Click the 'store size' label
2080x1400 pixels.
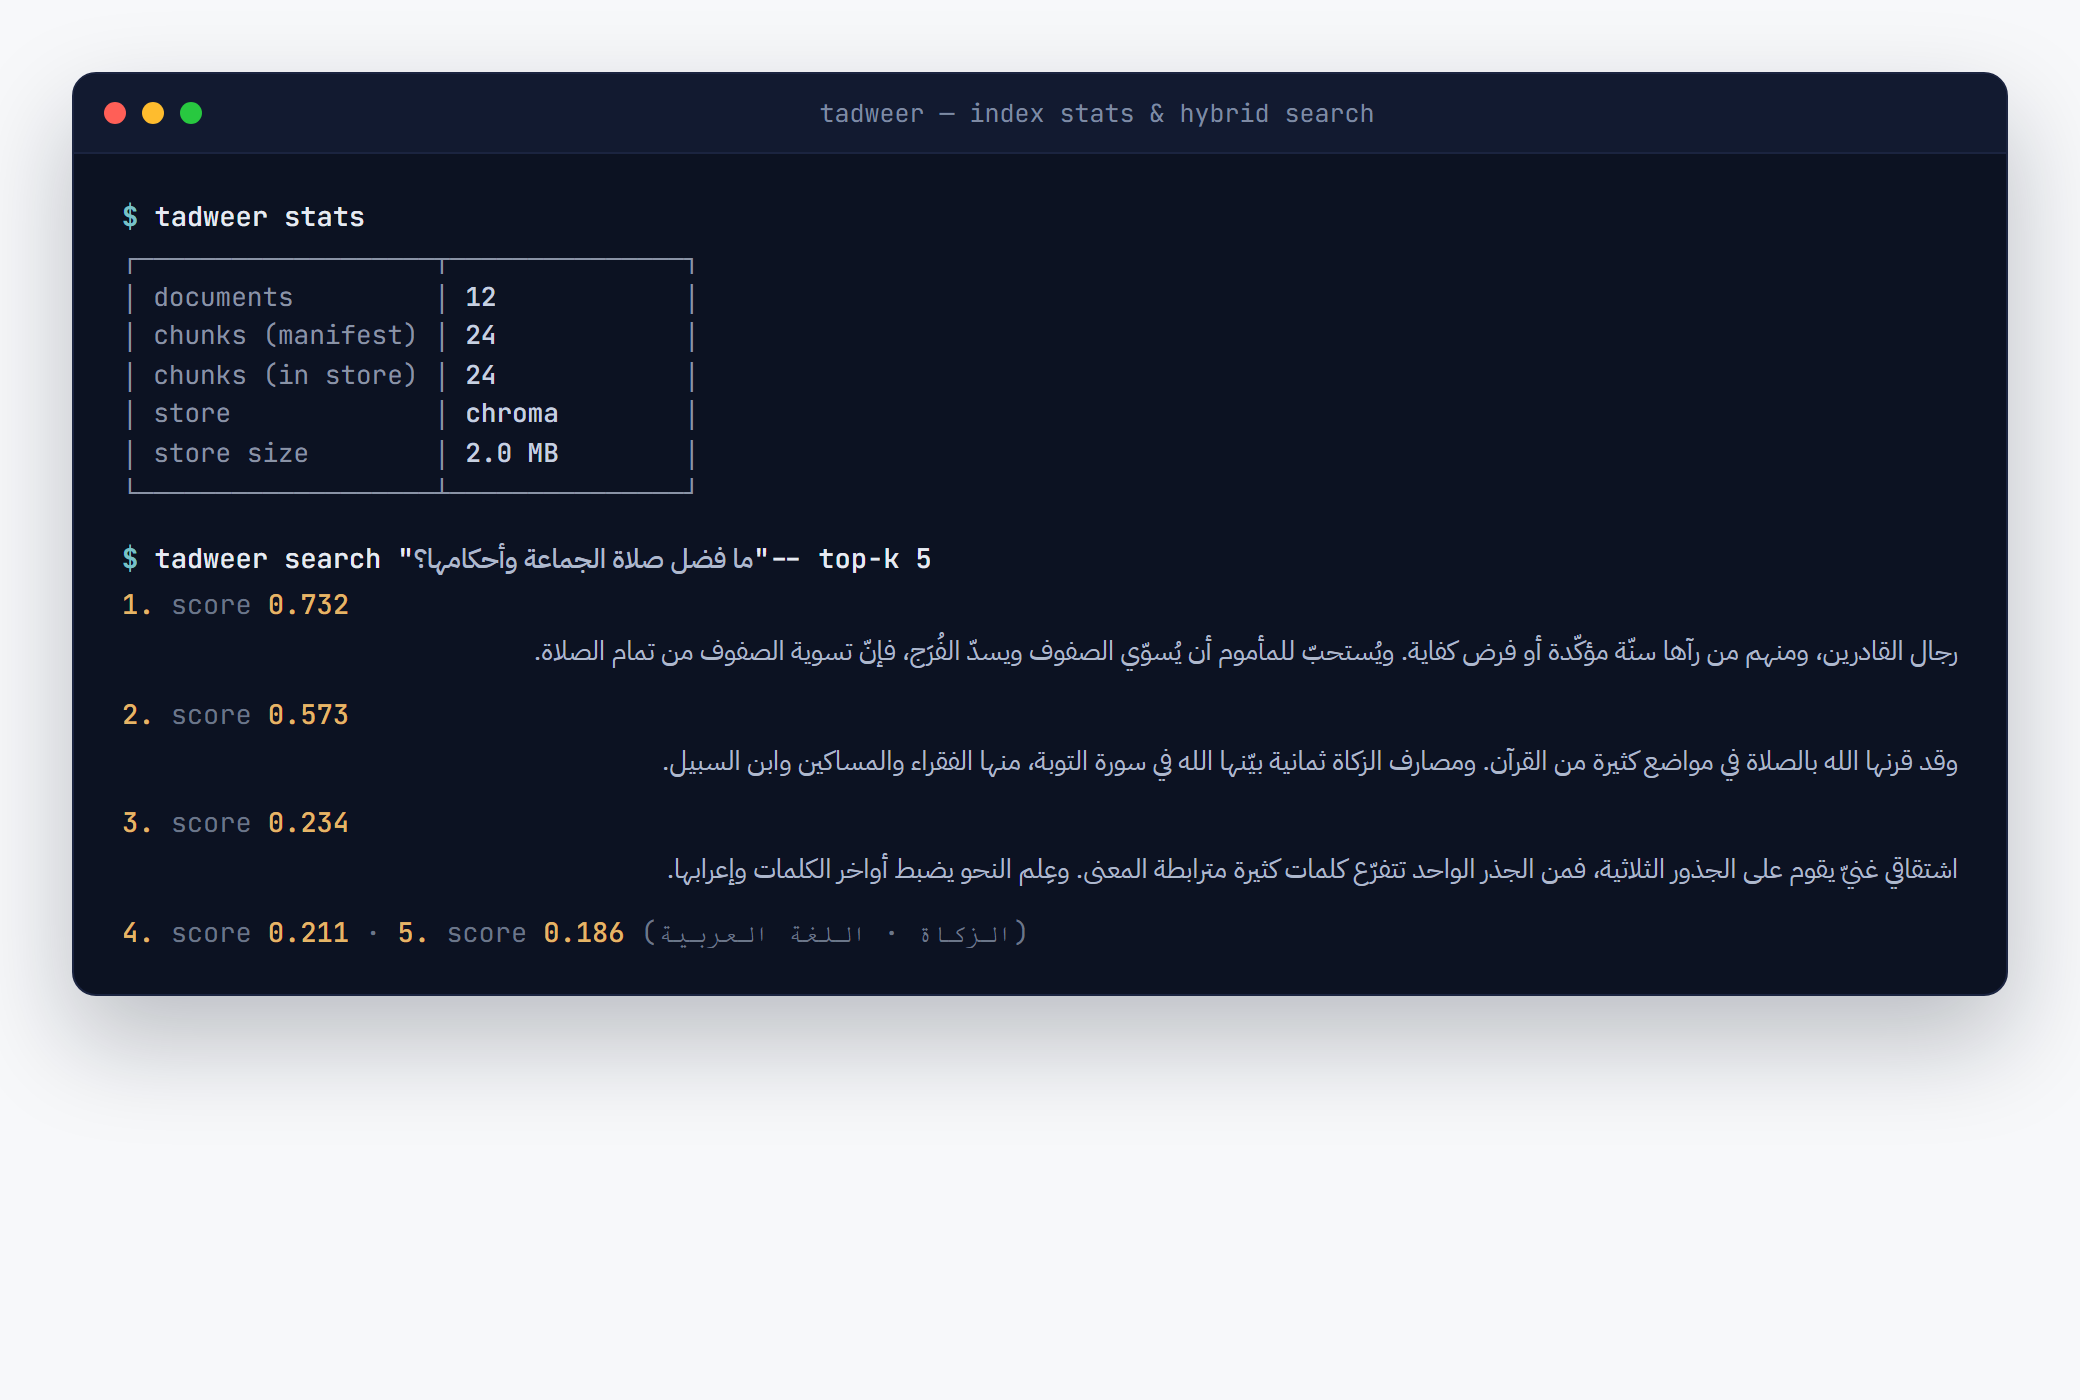231,453
